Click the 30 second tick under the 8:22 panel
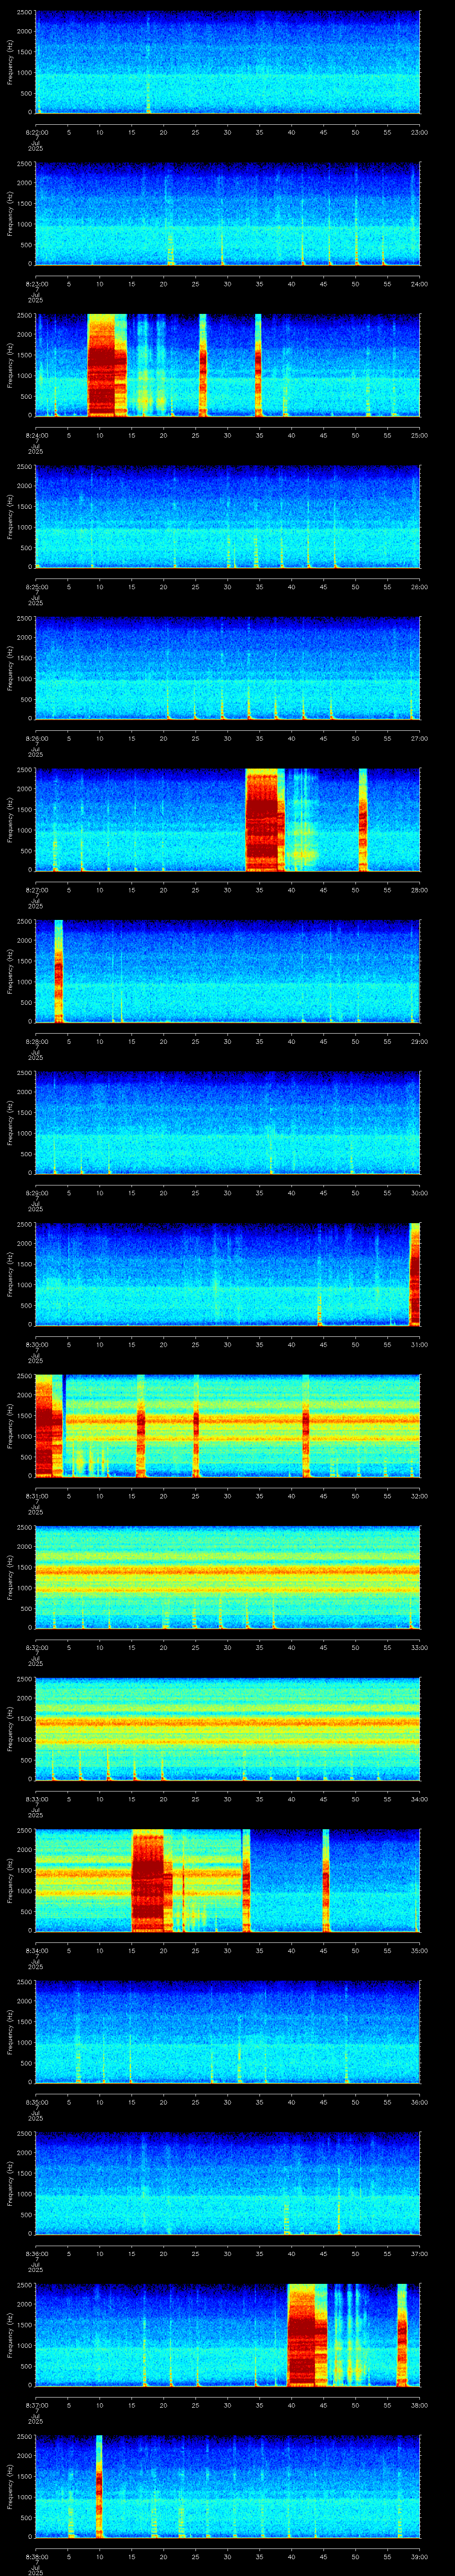Image resolution: width=455 pixels, height=2576 pixels. pos(227,131)
